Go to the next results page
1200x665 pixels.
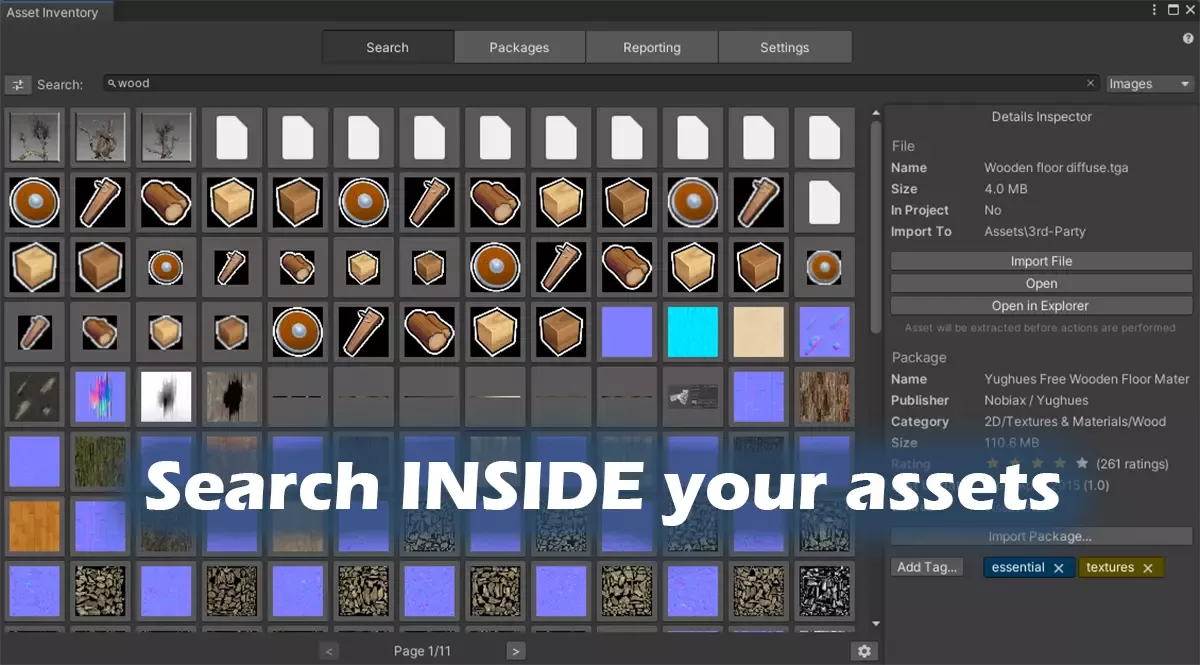[x=515, y=651]
